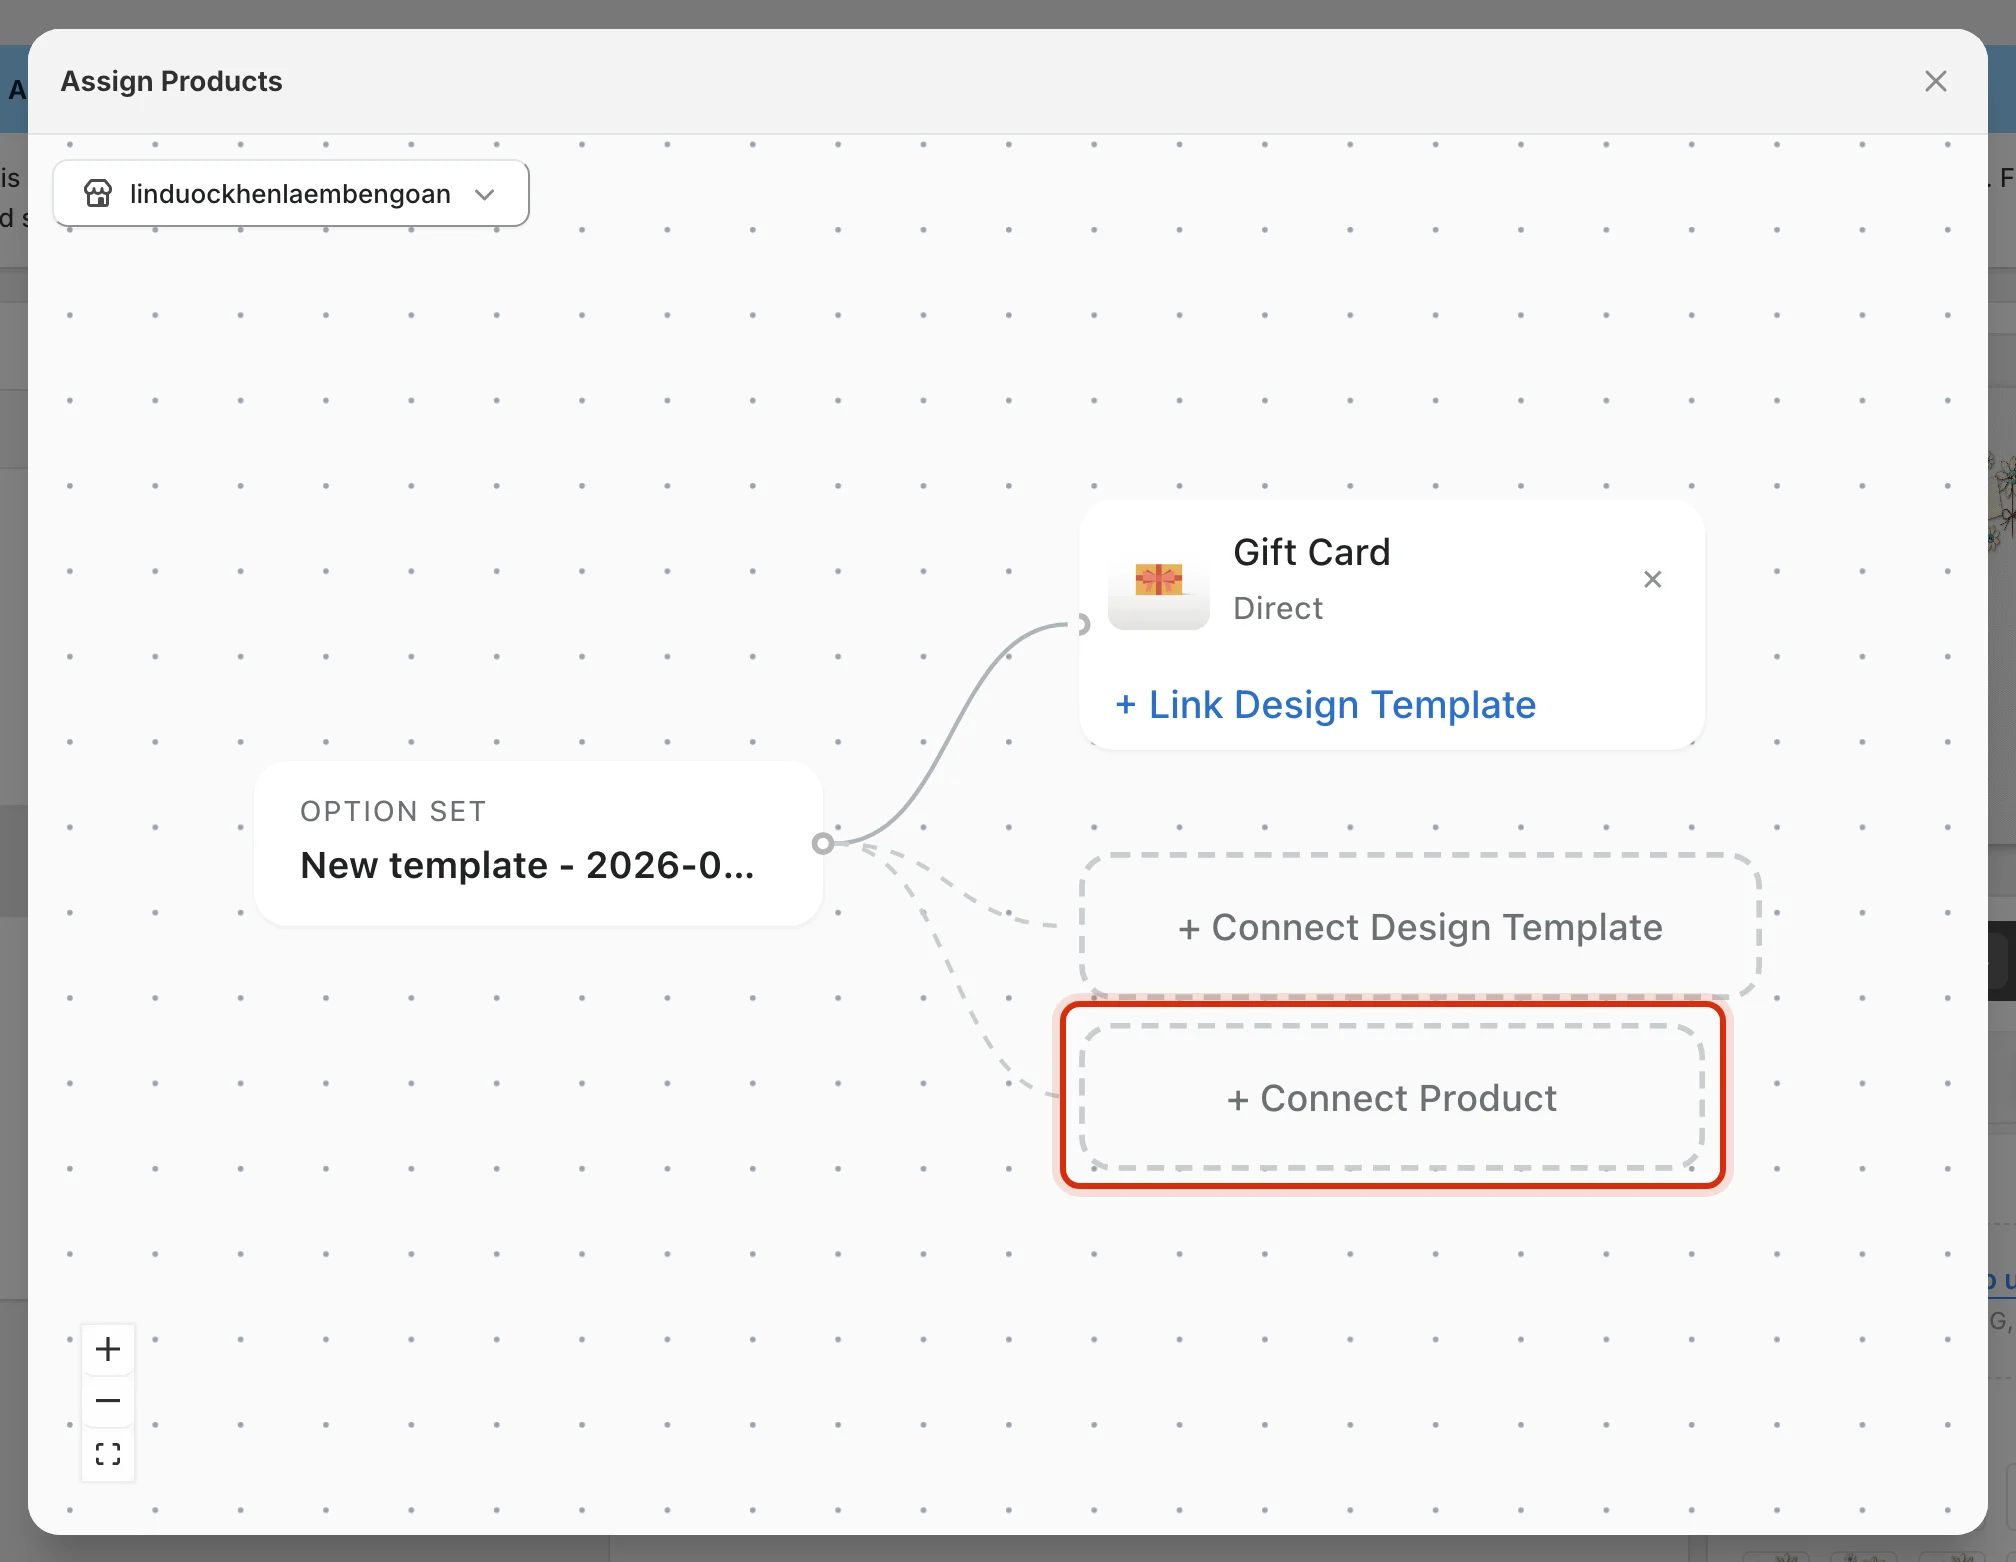Remove the Gift Card product connection
The image size is (2016, 1562).
pos(1652,579)
